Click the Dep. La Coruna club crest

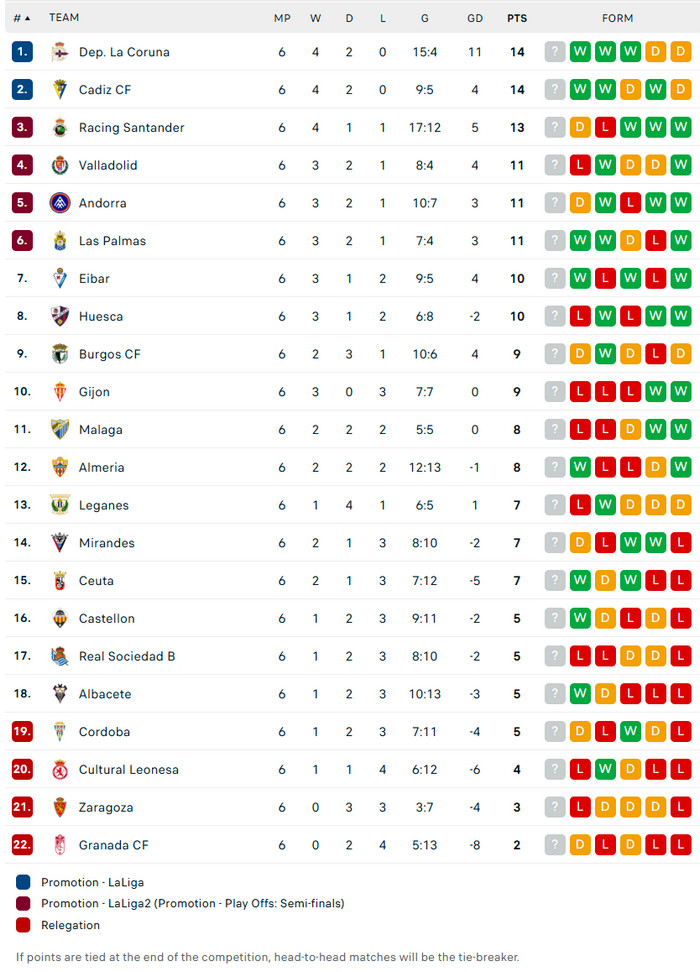coord(60,52)
